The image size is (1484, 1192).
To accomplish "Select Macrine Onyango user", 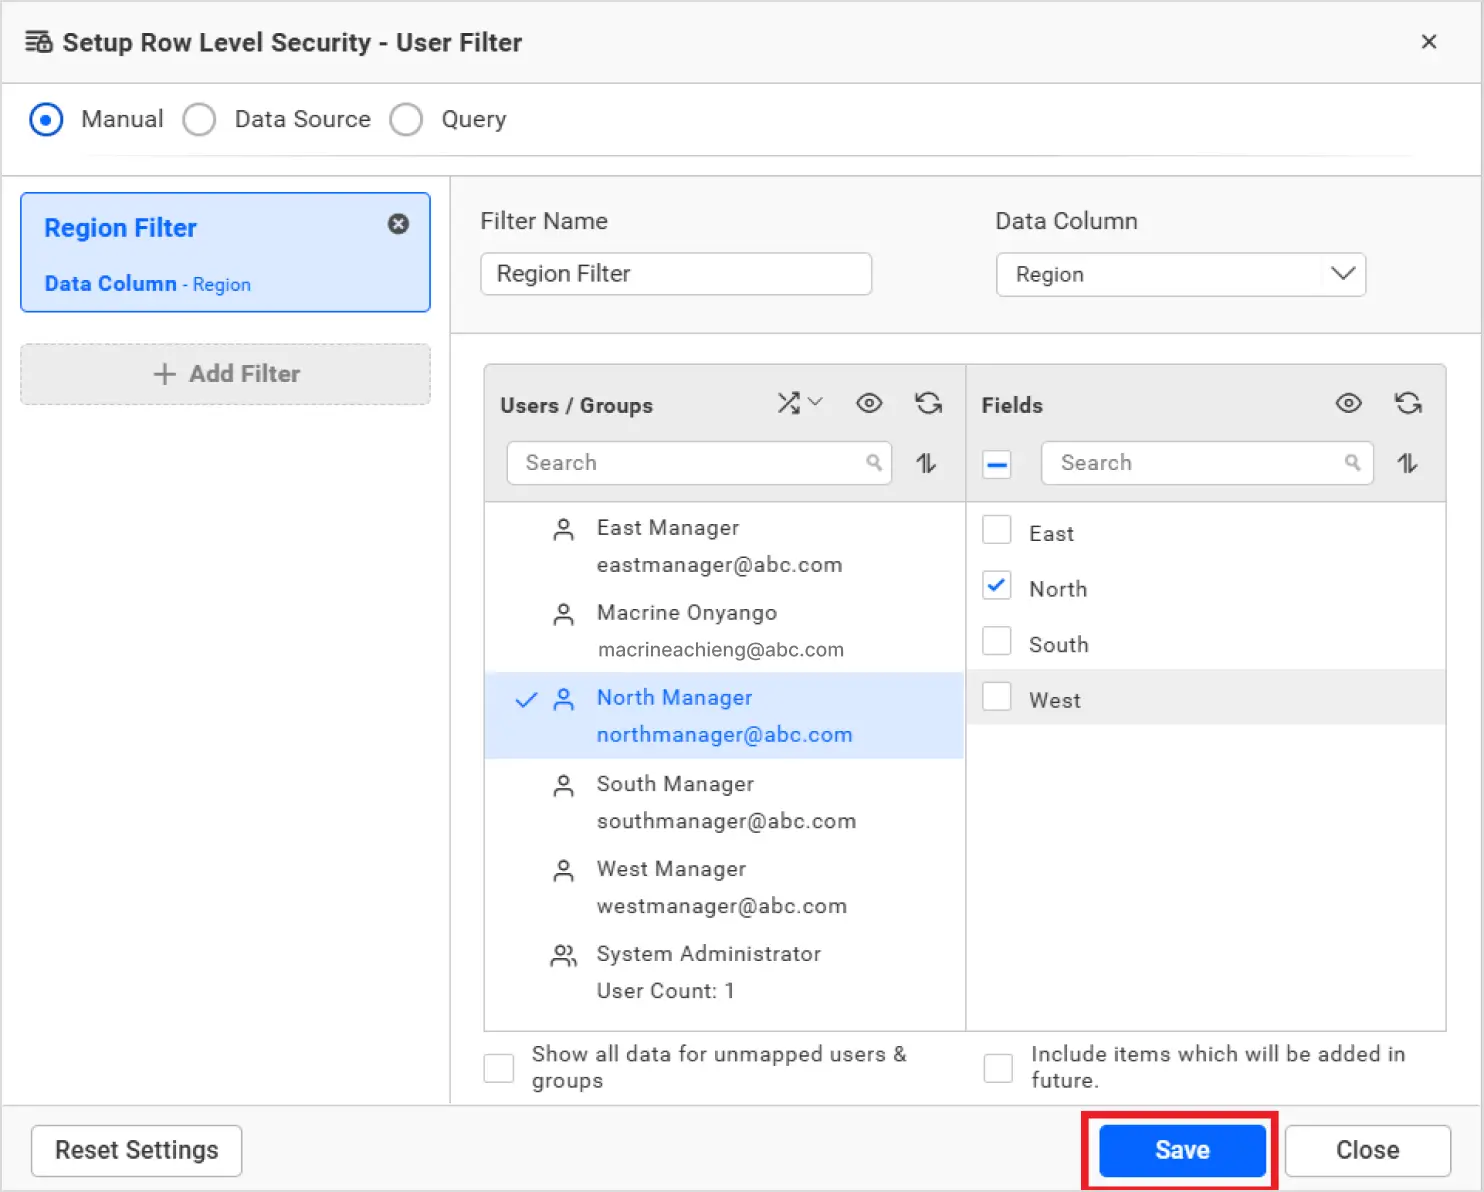I will pyautogui.click(x=724, y=631).
